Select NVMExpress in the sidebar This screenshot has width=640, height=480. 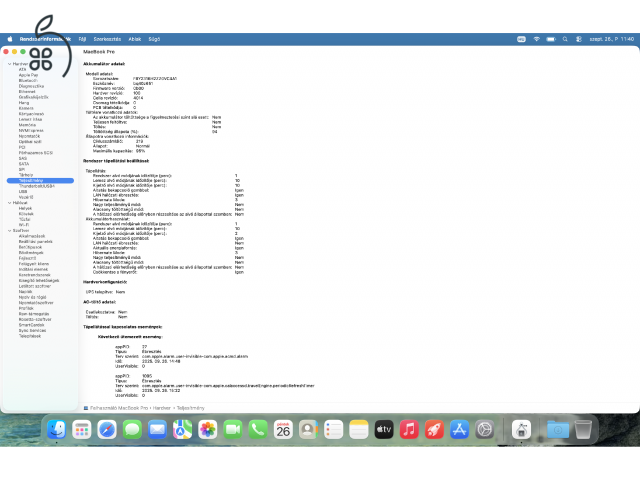tap(31, 131)
